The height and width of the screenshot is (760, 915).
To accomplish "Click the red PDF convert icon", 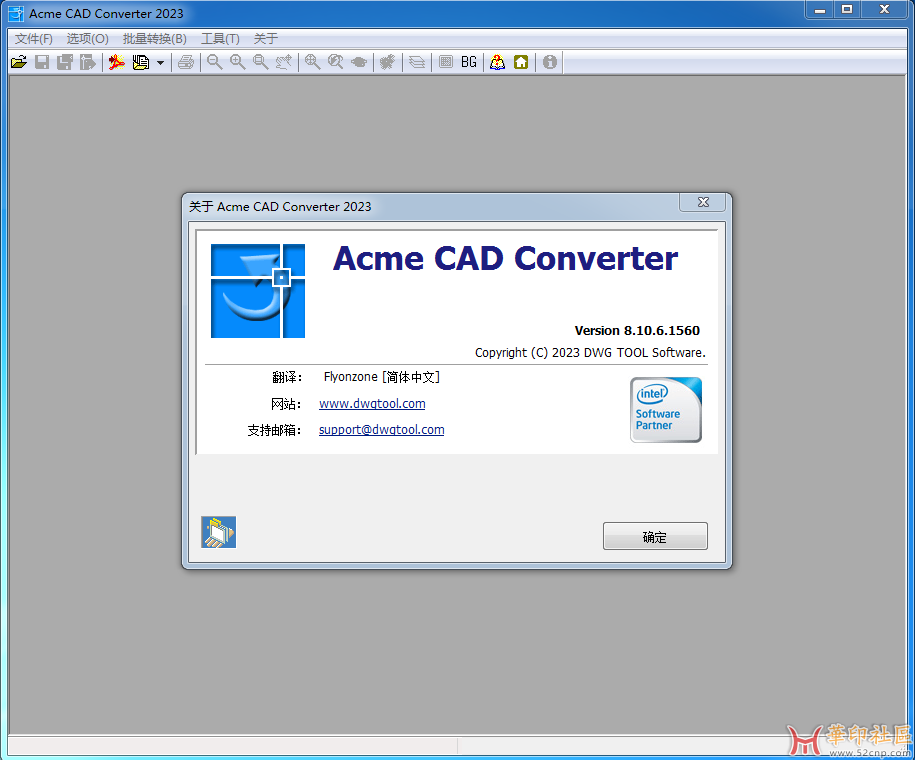I will point(117,62).
